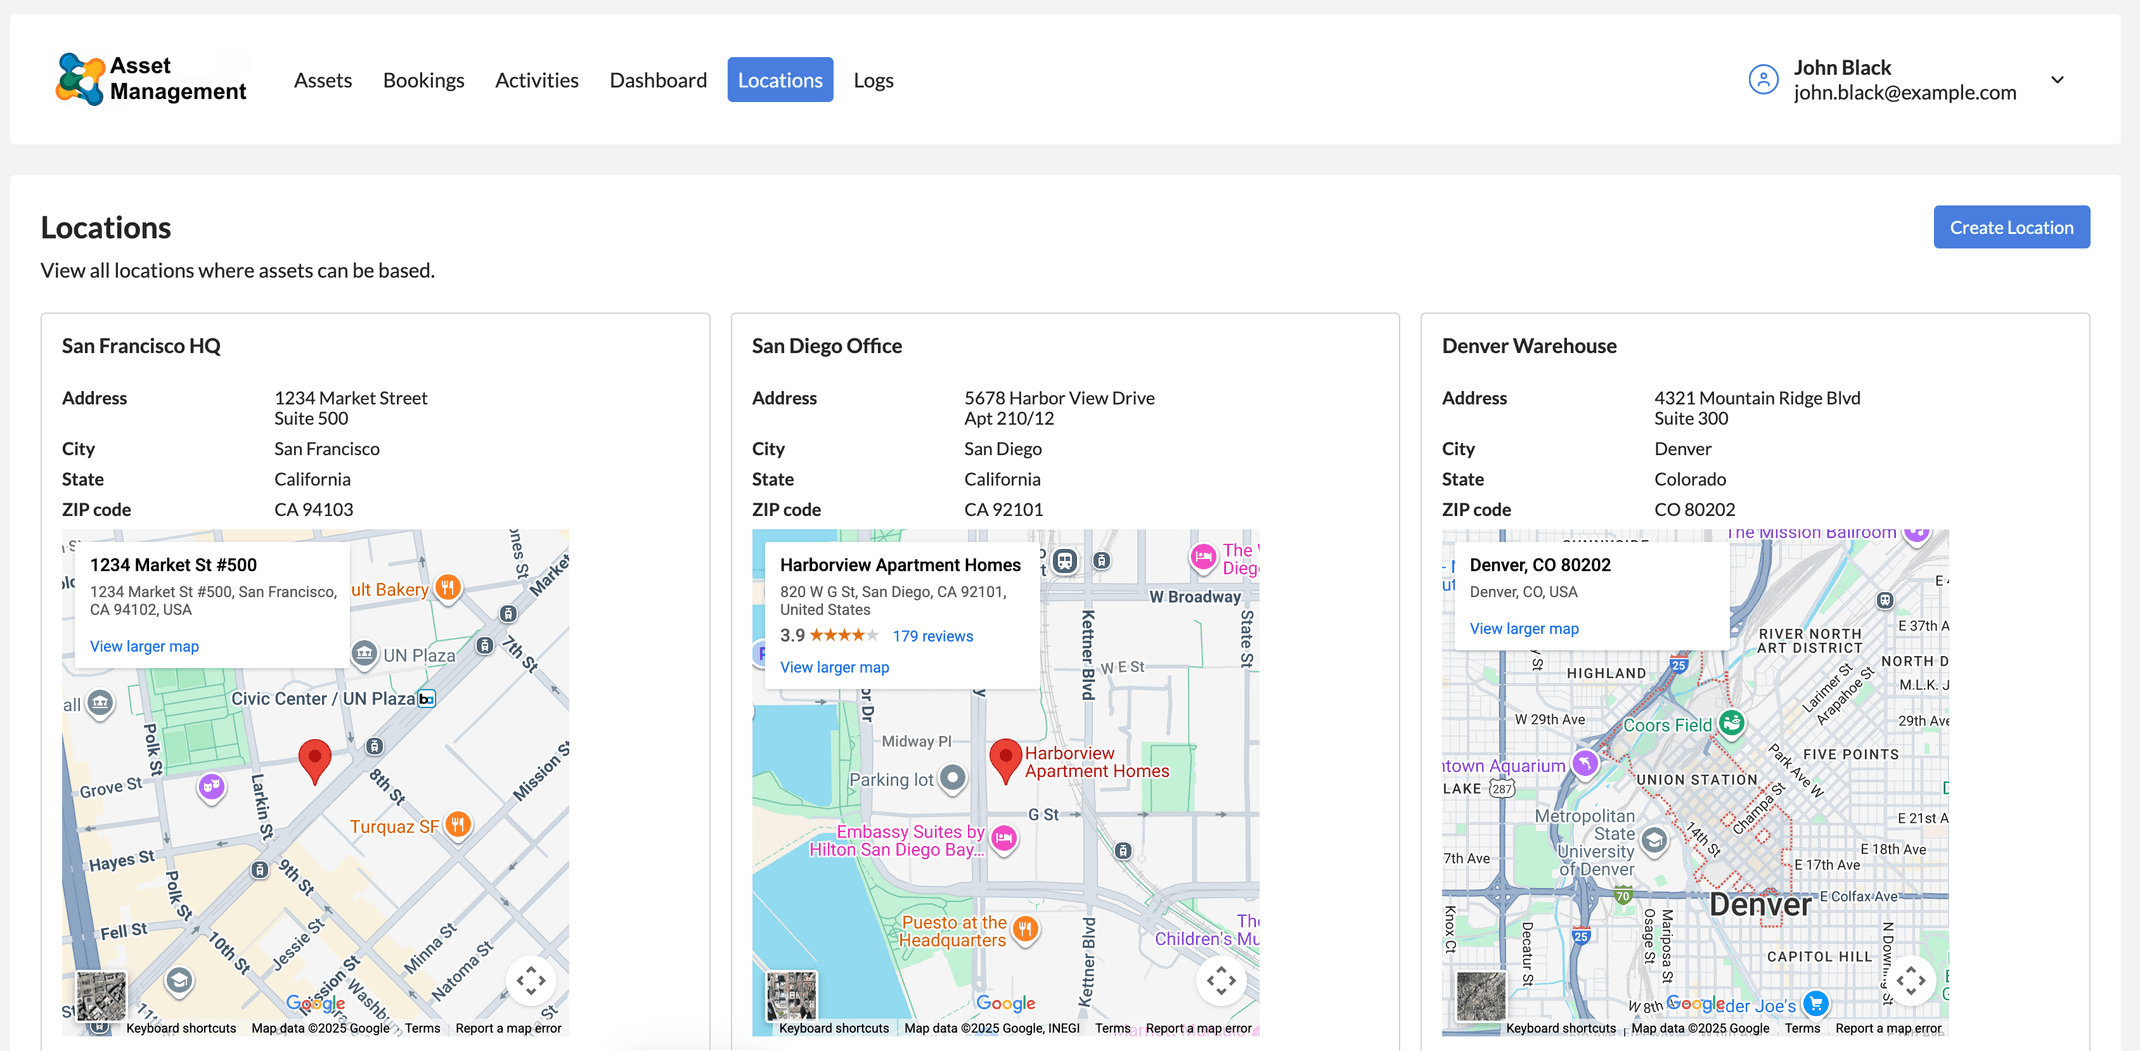Click the Harborview Apartment Homes map pin
This screenshot has width=2140, height=1051.
1005,760
